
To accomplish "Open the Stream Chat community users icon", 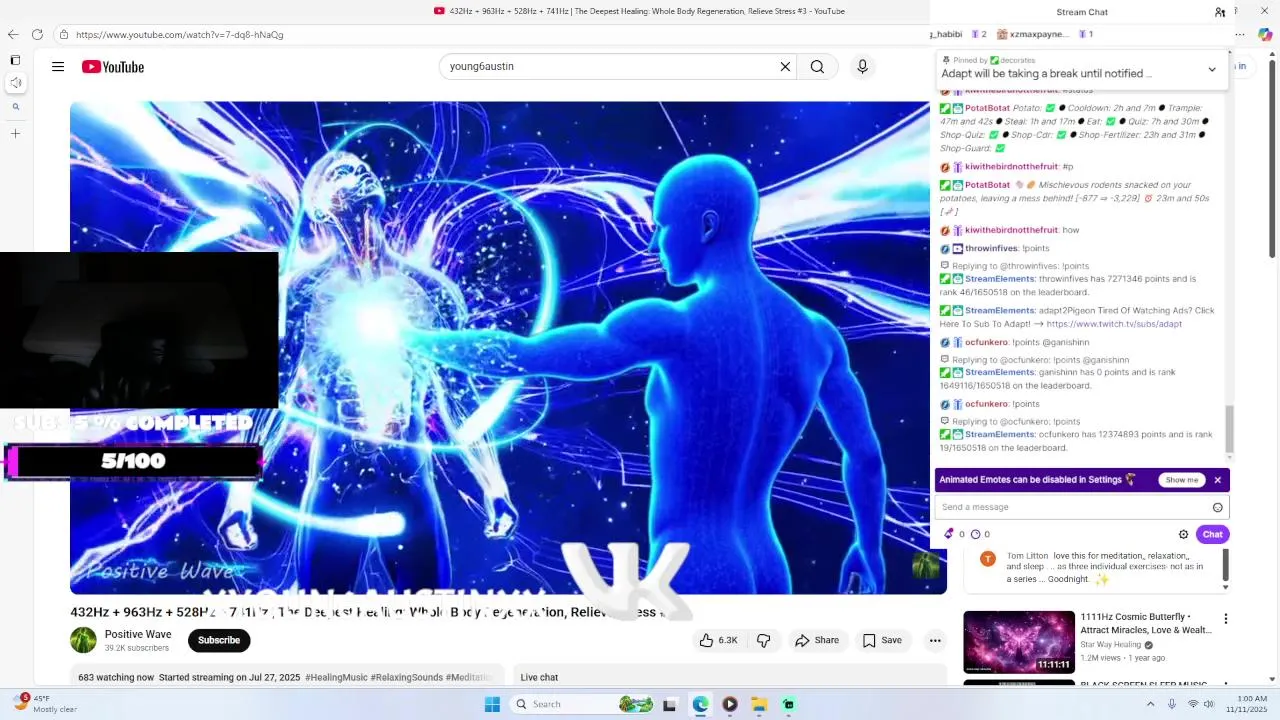I will [1220, 12].
